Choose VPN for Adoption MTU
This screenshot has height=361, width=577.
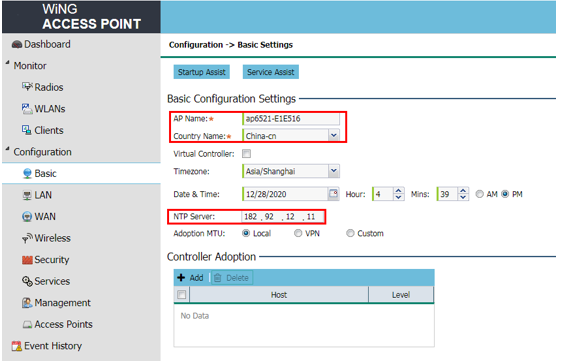[x=298, y=233]
